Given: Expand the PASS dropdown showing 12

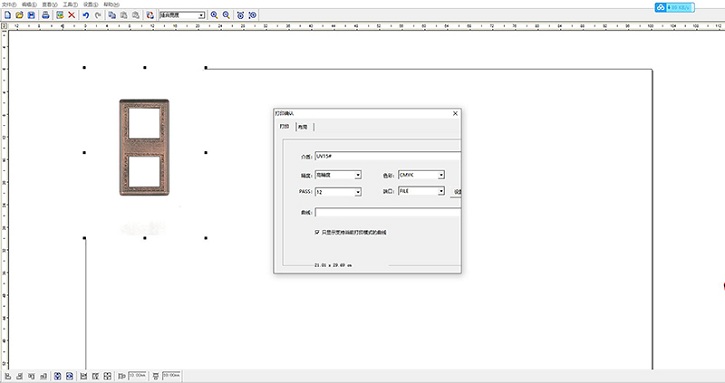Looking at the screenshot, I should click(x=358, y=192).
